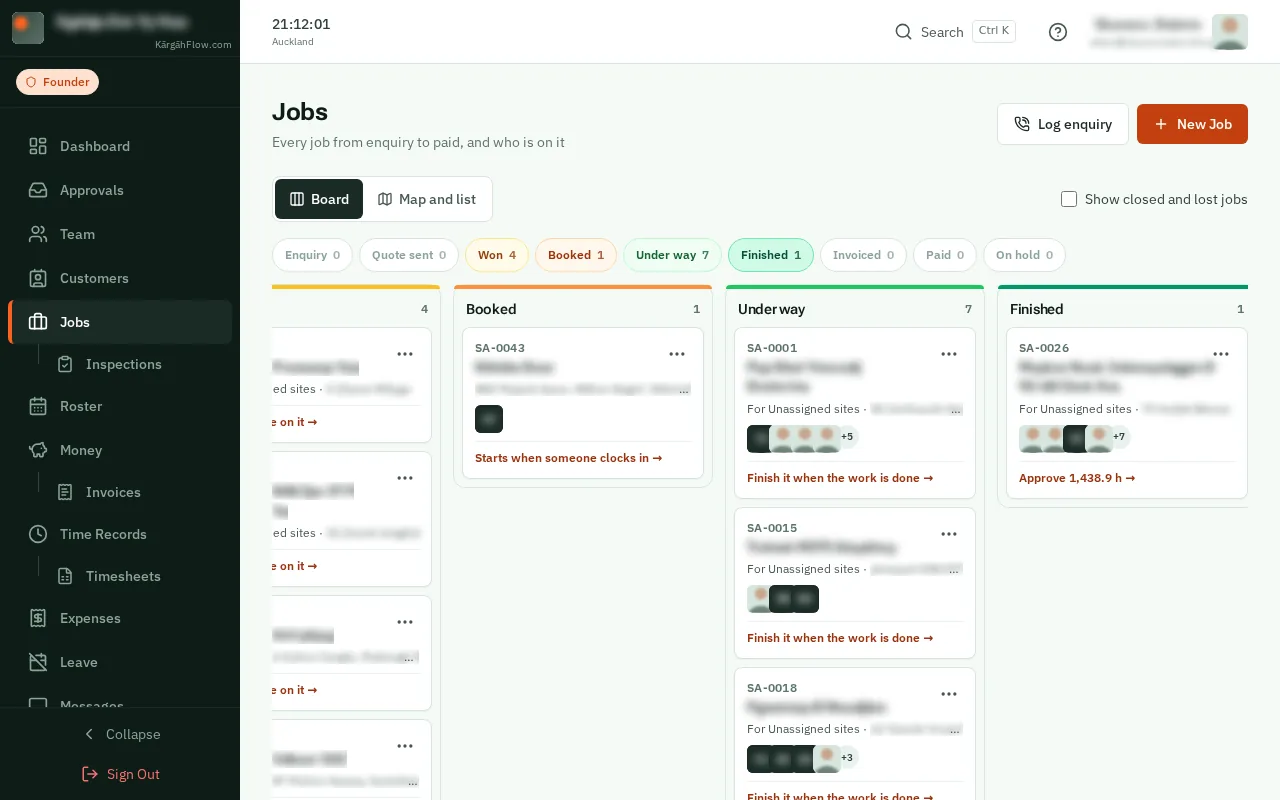Screen dimensions: 1280x800
Task: Open options menu for job SA-0043
Action: point(677,354)
